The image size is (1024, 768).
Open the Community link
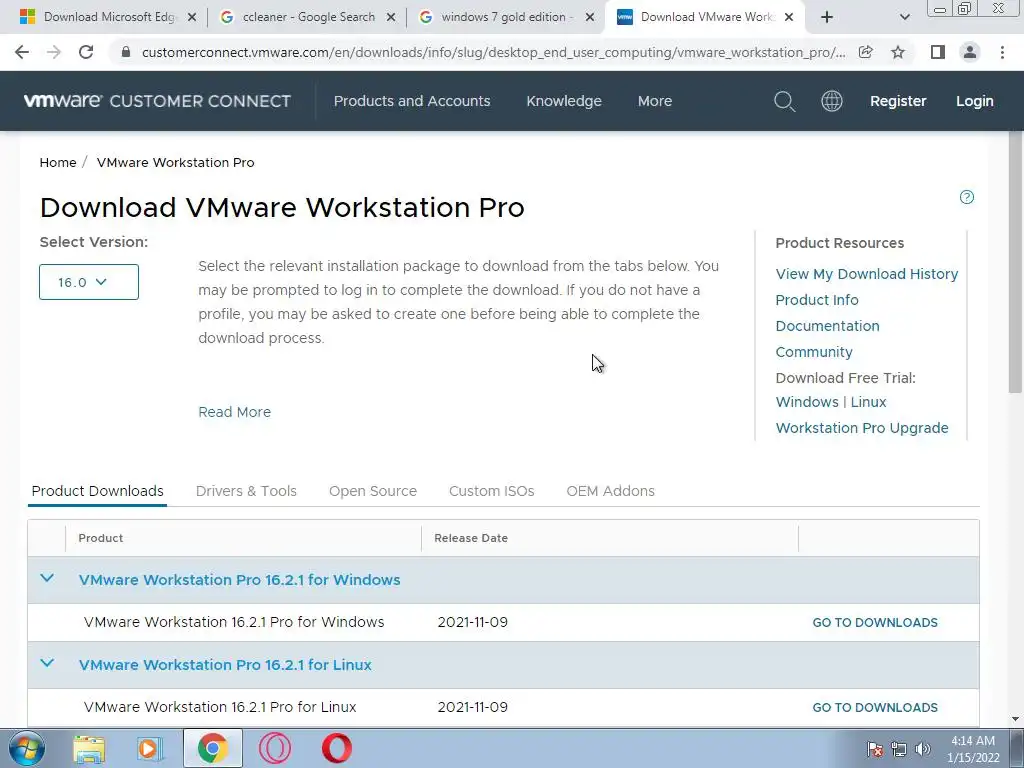click(814, 352)
